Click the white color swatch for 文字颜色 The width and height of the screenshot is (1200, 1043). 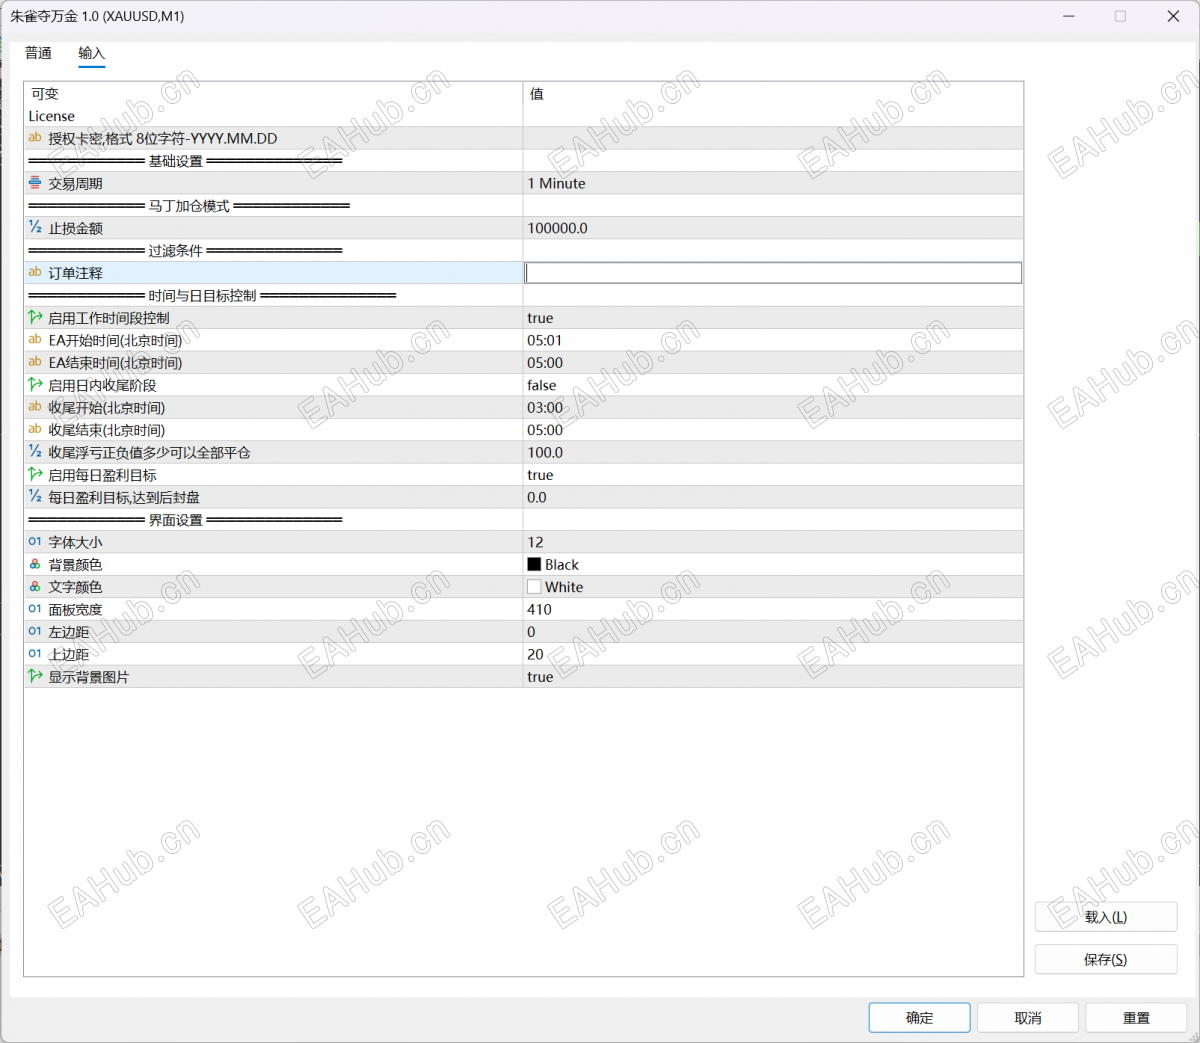pyautogui.click(x=534, y=587)
